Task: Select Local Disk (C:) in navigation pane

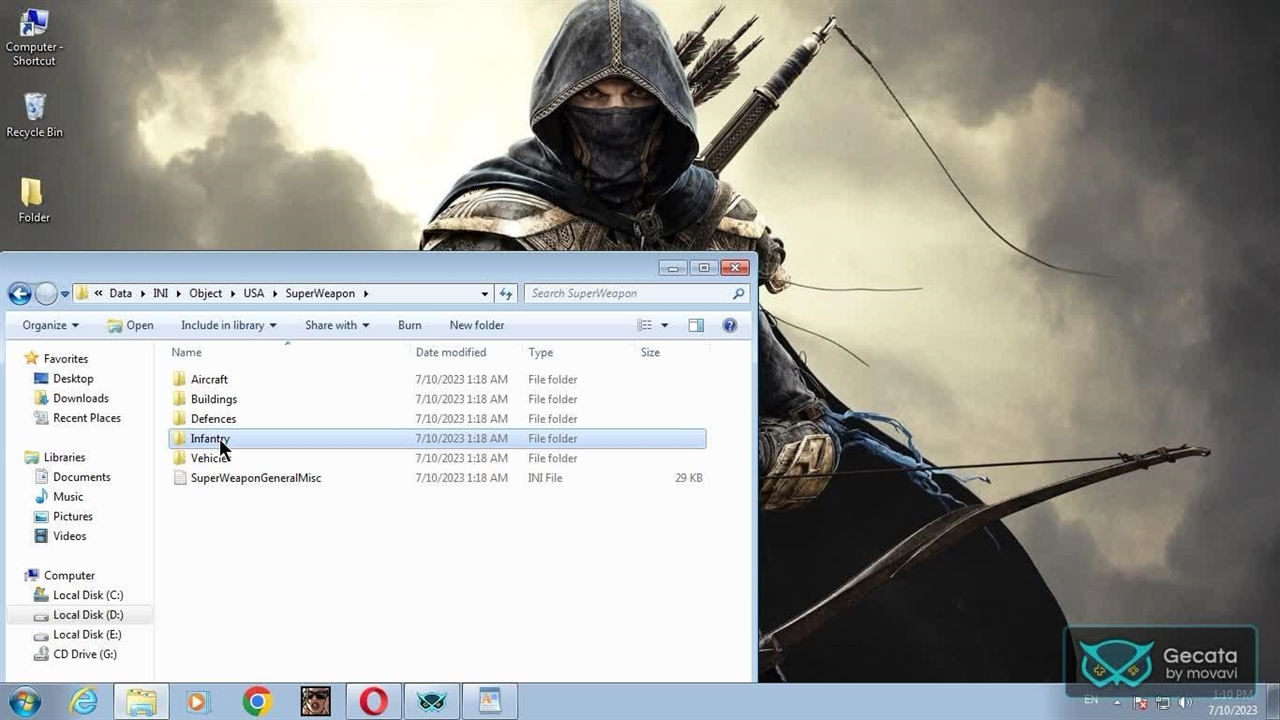Action: coord(87,595)
